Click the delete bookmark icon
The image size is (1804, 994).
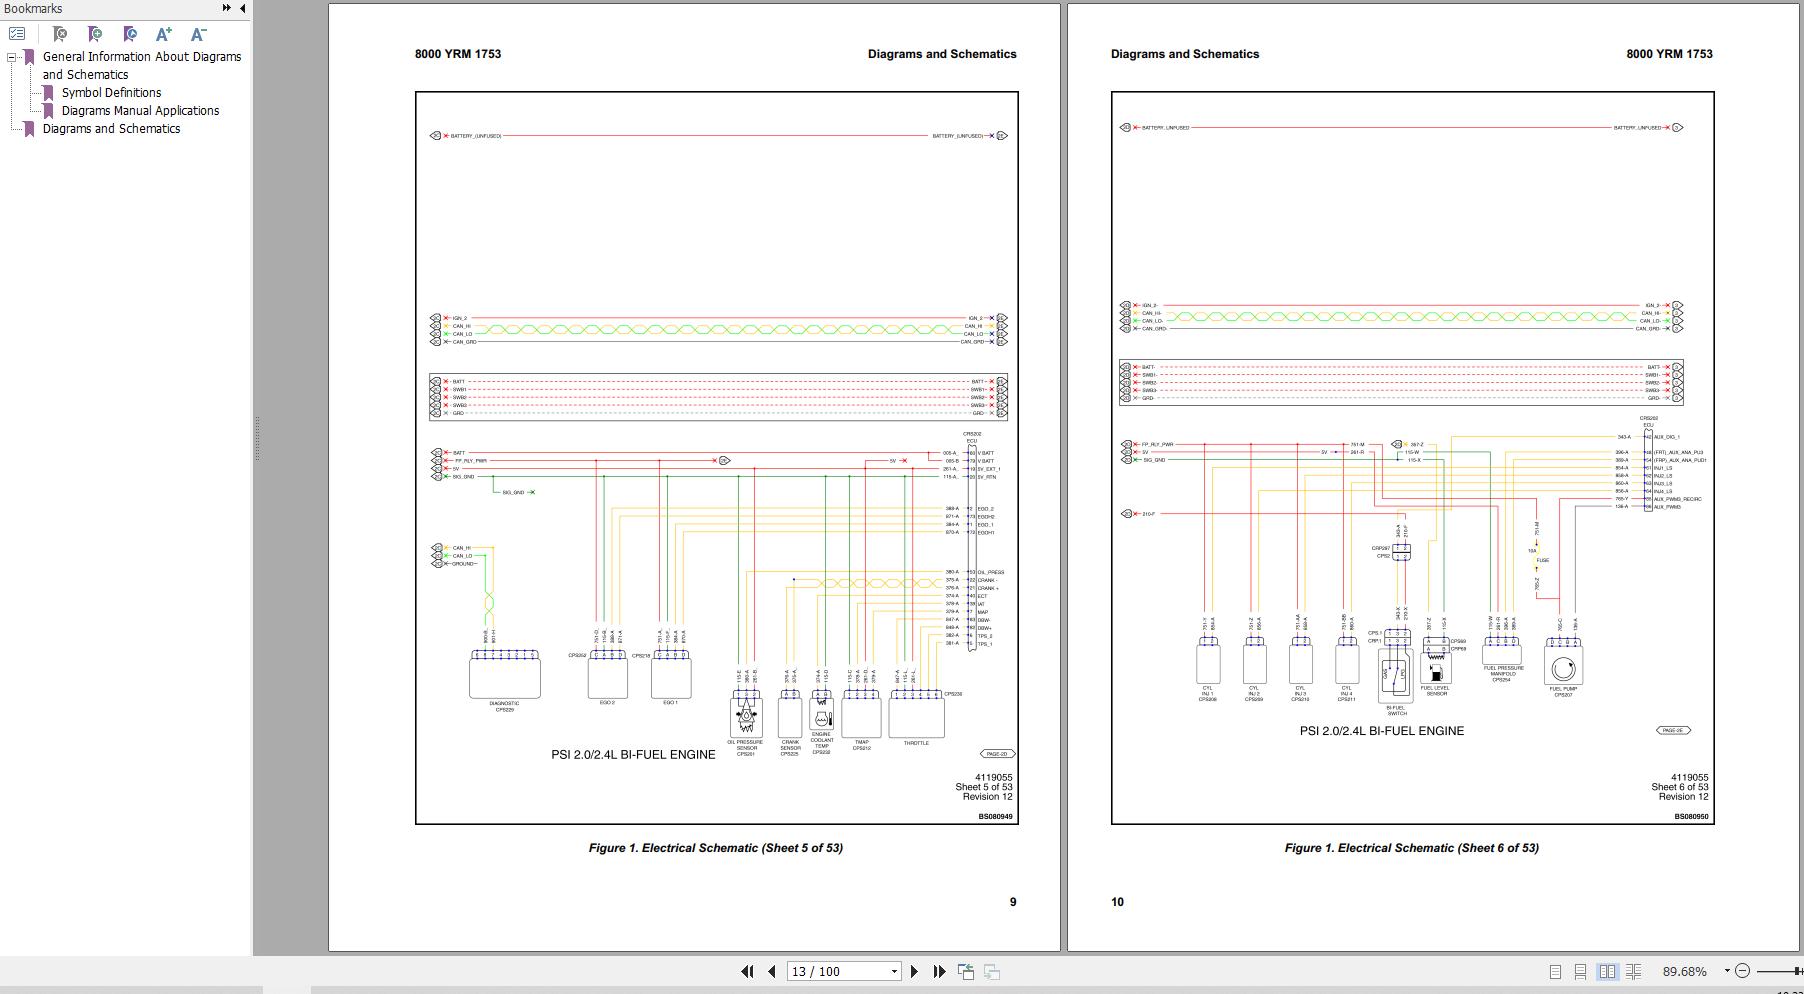click(60, 34)
